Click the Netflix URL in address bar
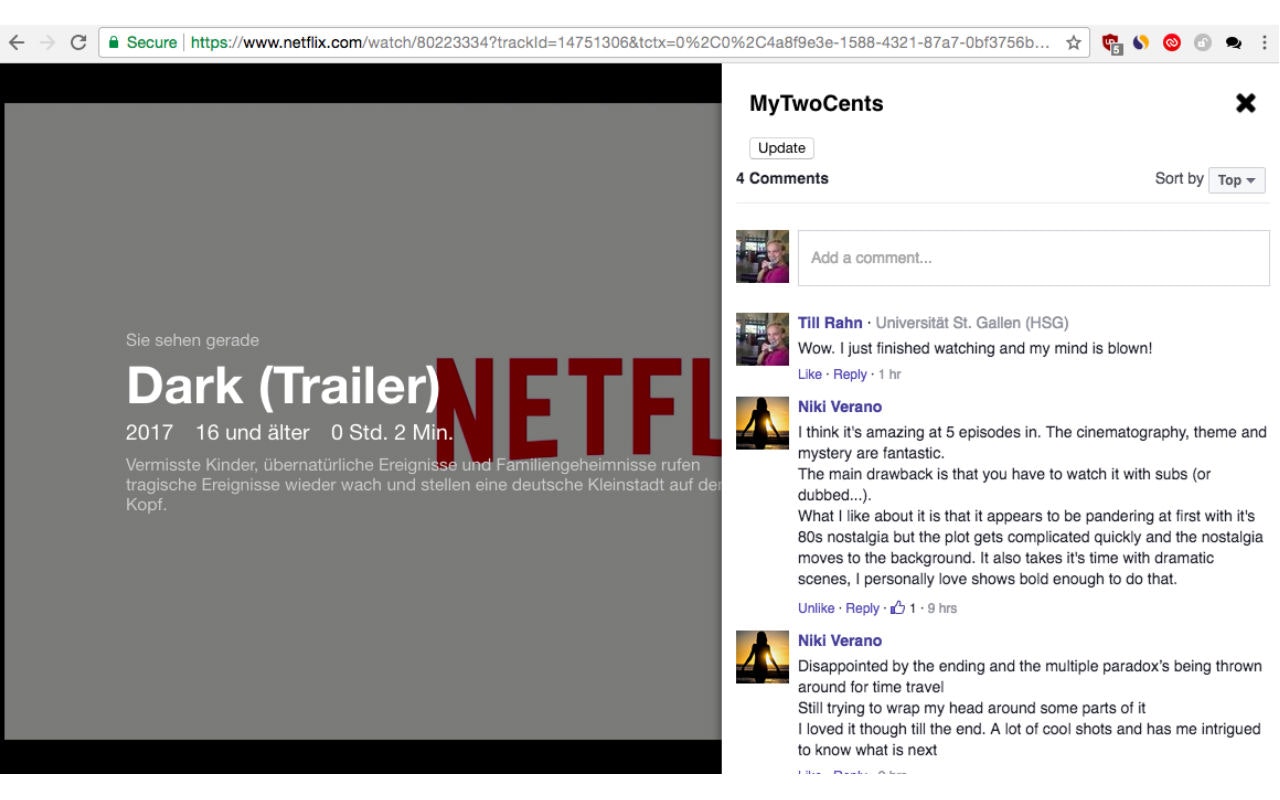This screenshot has height=800, width=1280. click(620, 43)
